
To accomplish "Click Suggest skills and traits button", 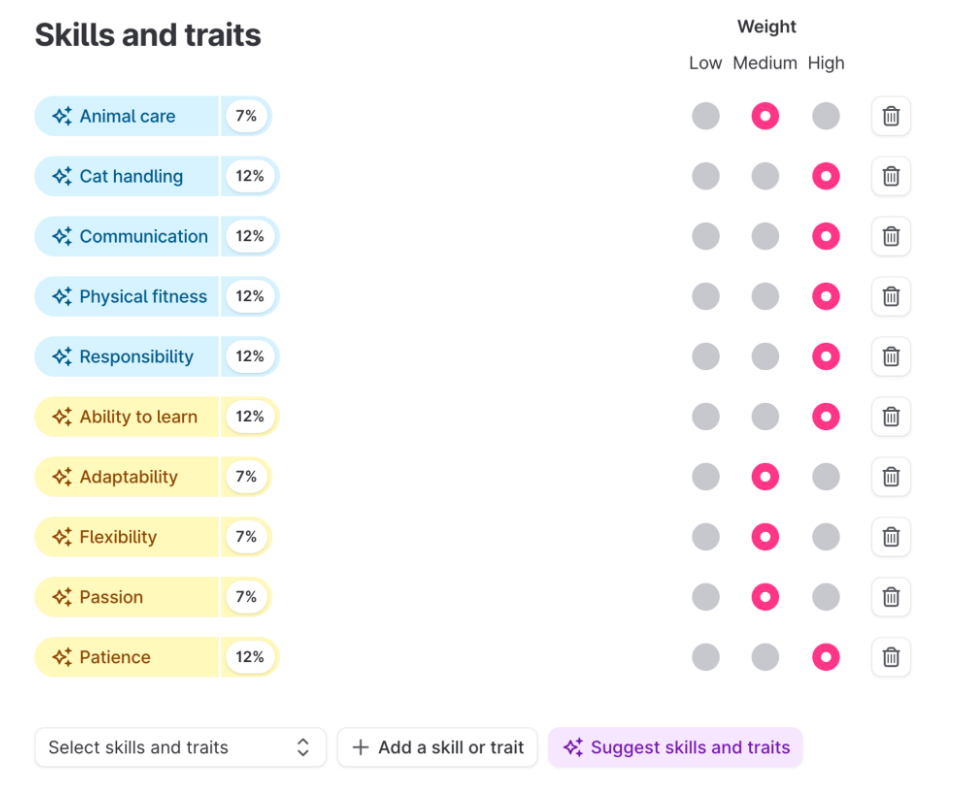I will click(675, 747).
